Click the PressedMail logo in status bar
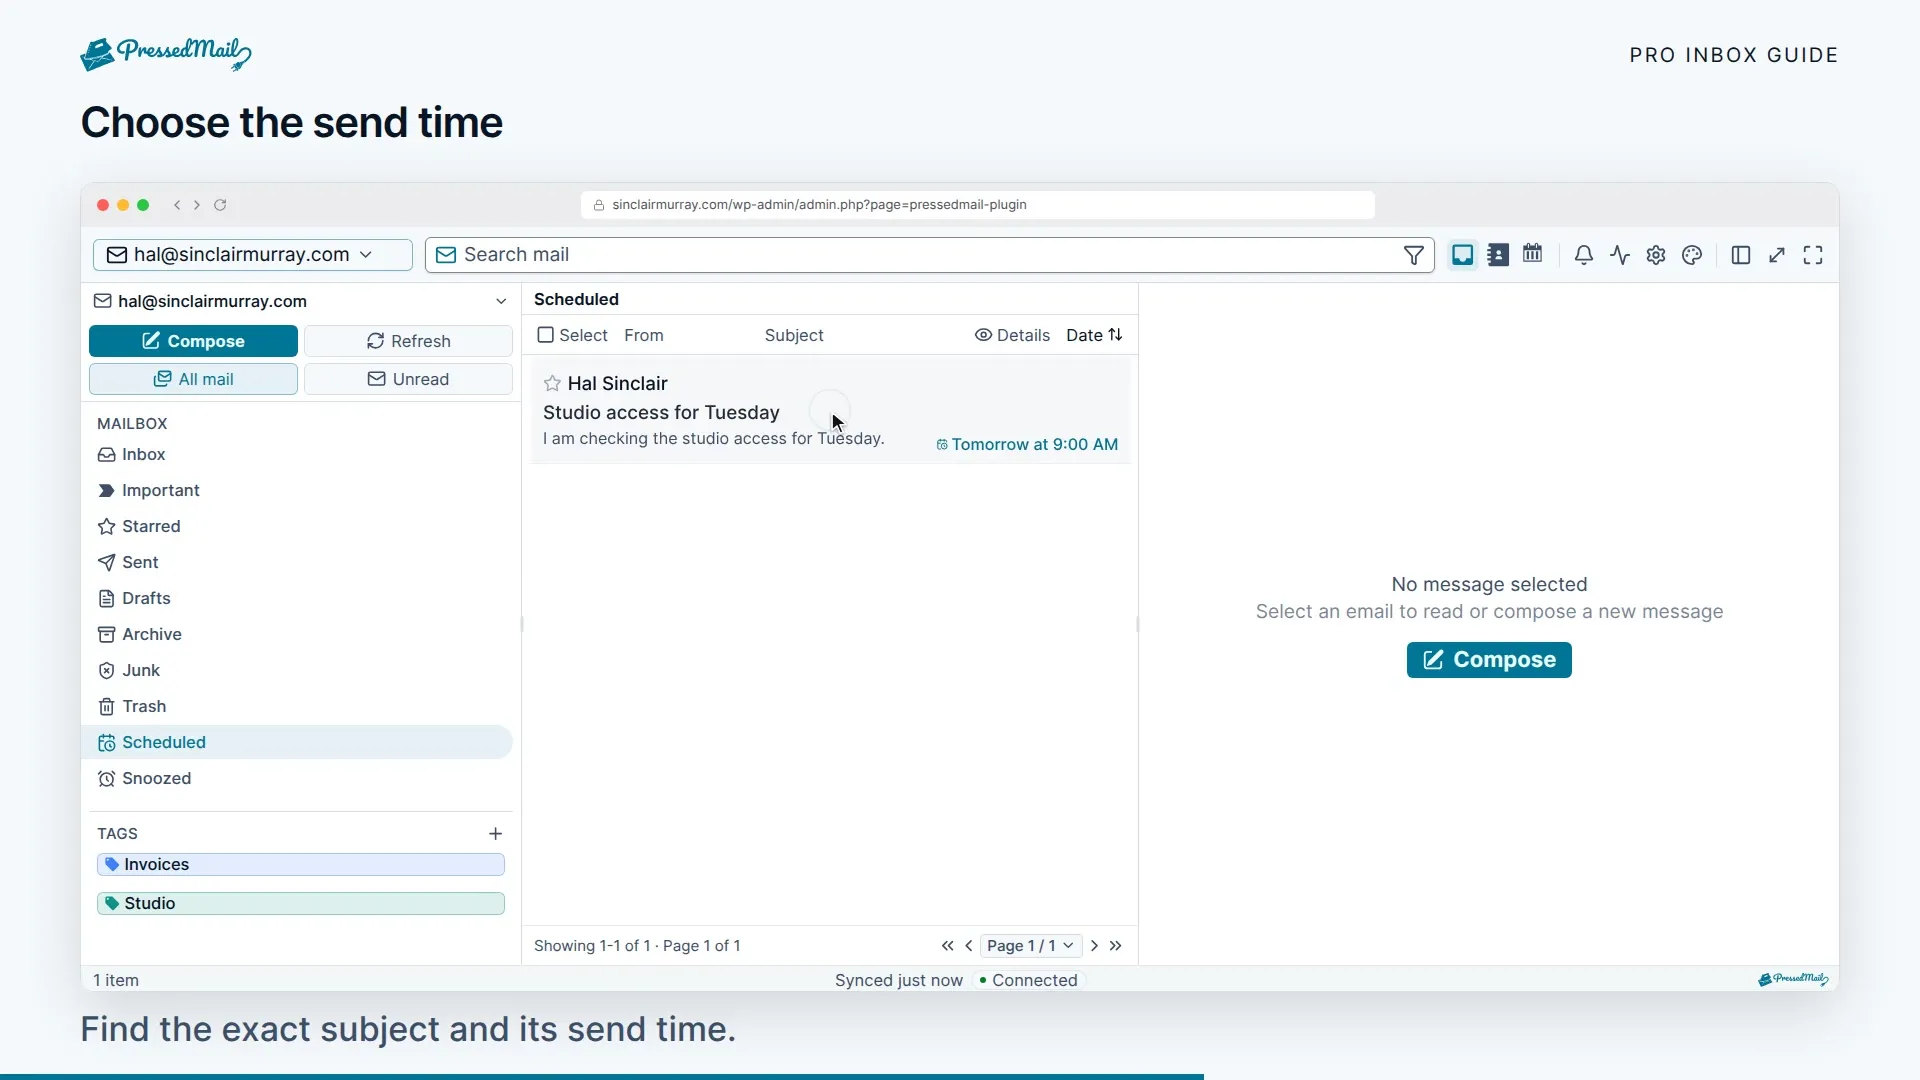 (1793, 979)
